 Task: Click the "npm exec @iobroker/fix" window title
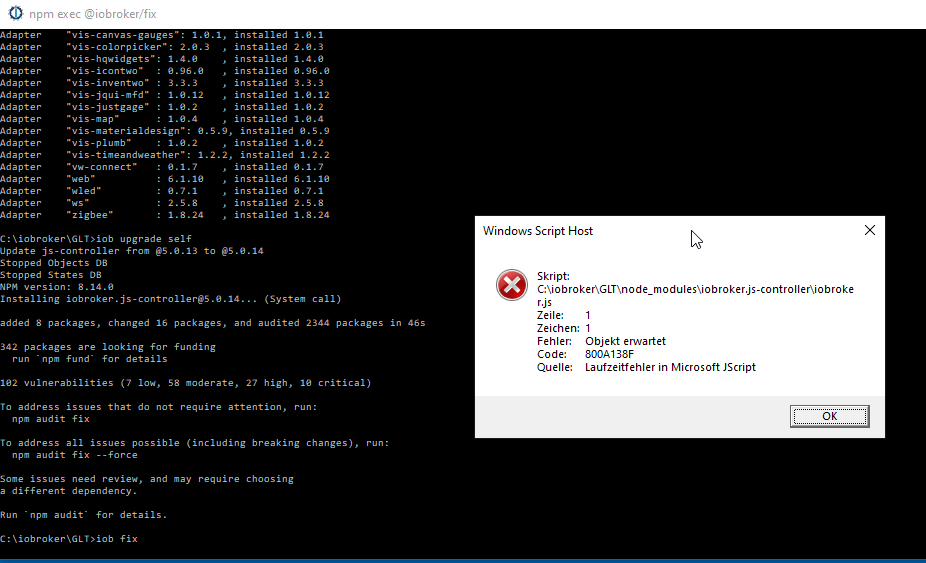93,14
